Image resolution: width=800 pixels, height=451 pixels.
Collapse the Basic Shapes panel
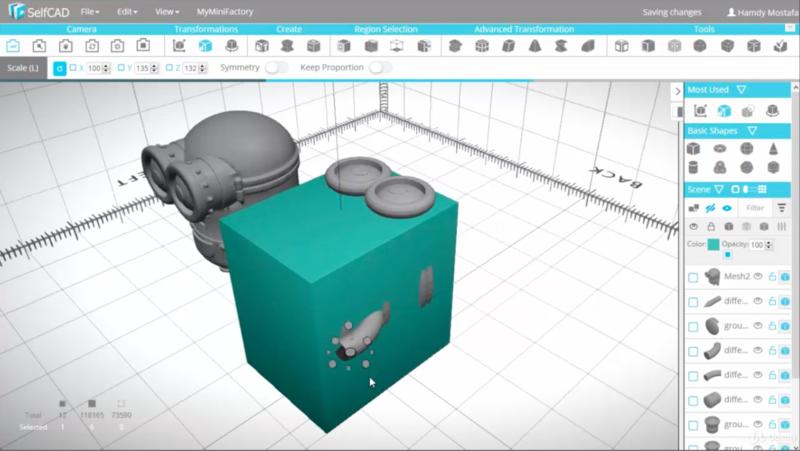click(x=752, y=130)
